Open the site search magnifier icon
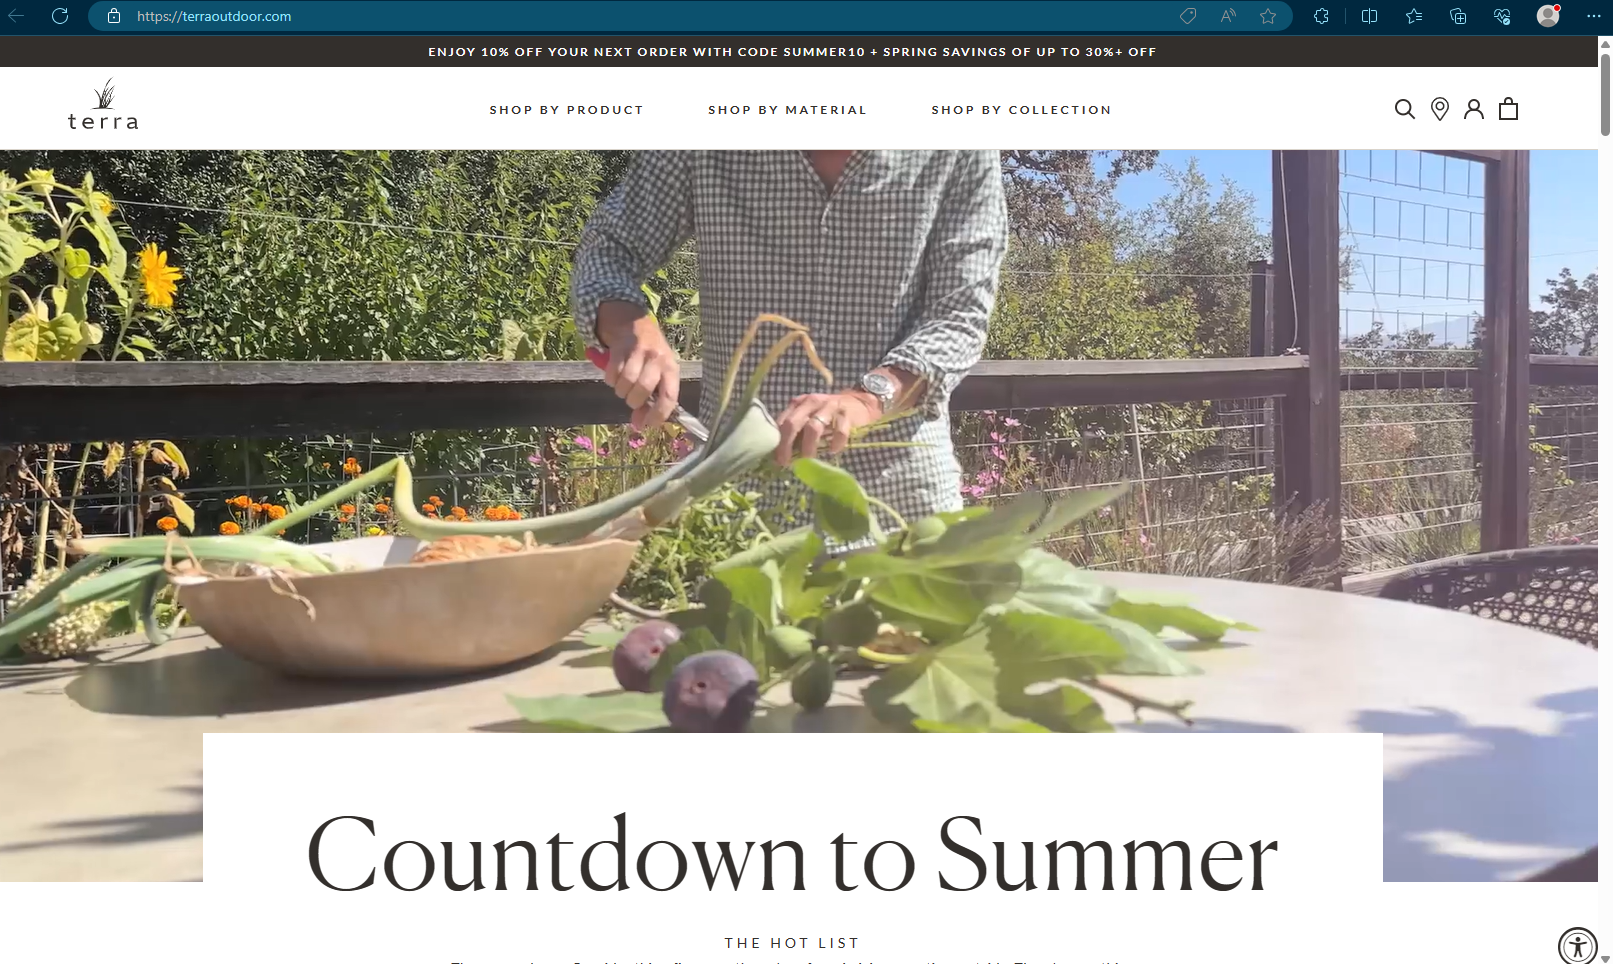 [x=1405, y=109]
